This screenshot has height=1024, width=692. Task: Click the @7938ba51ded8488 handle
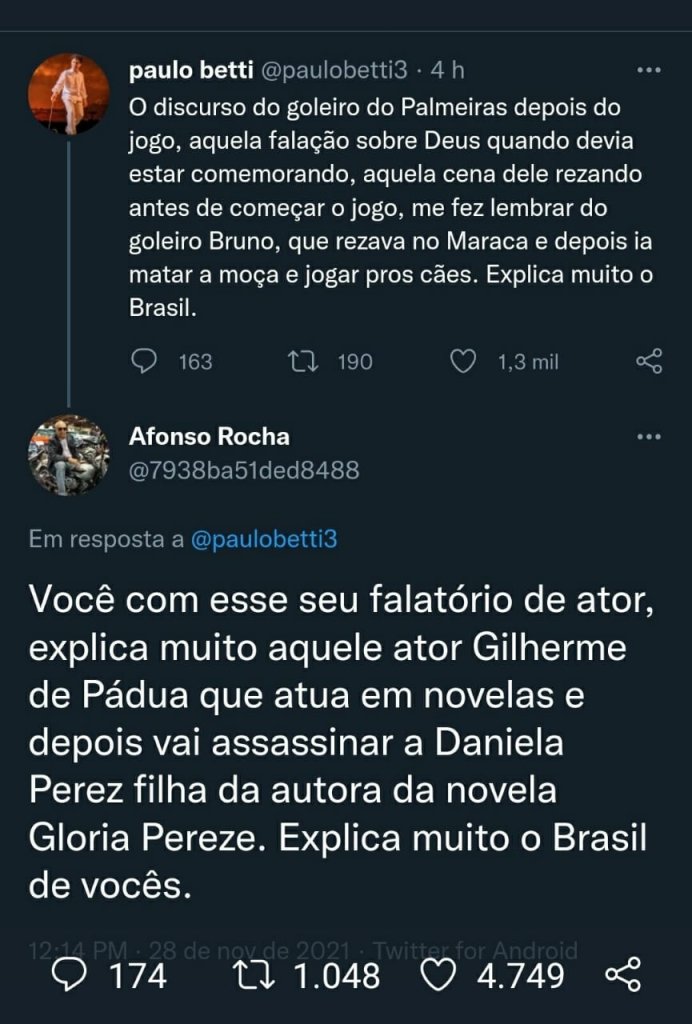click(244, 469)
